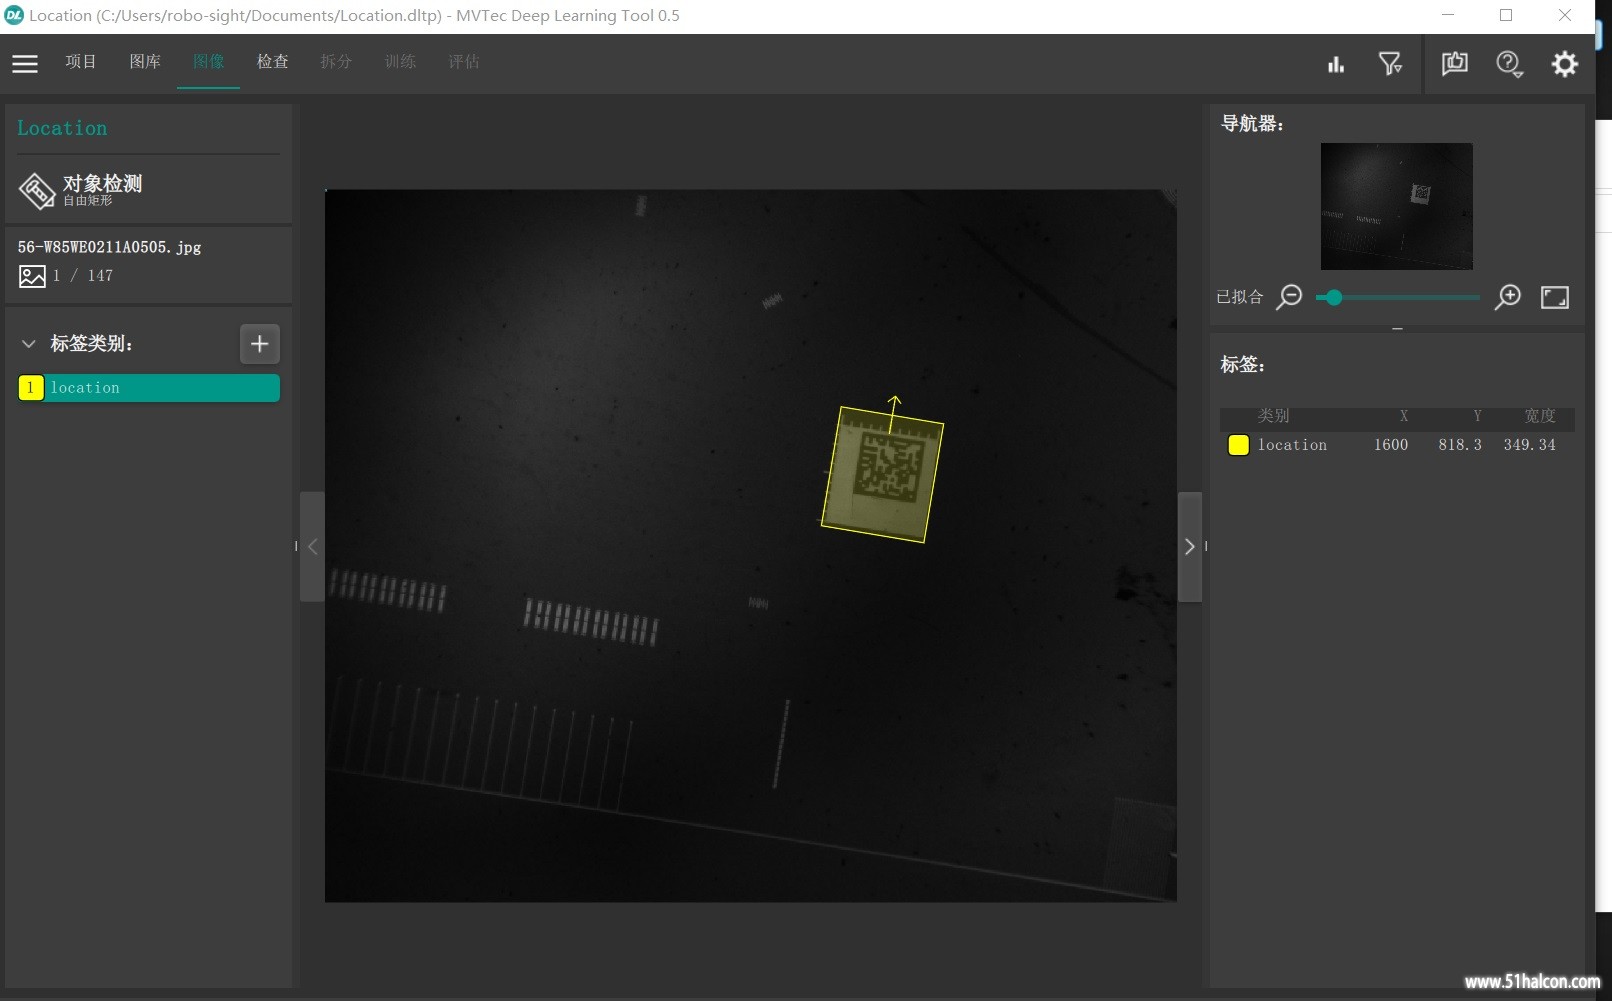Open the filter funnel icon
Image resolution: width=1612 pixels, height=1001 pixels.
point(1390,64)
